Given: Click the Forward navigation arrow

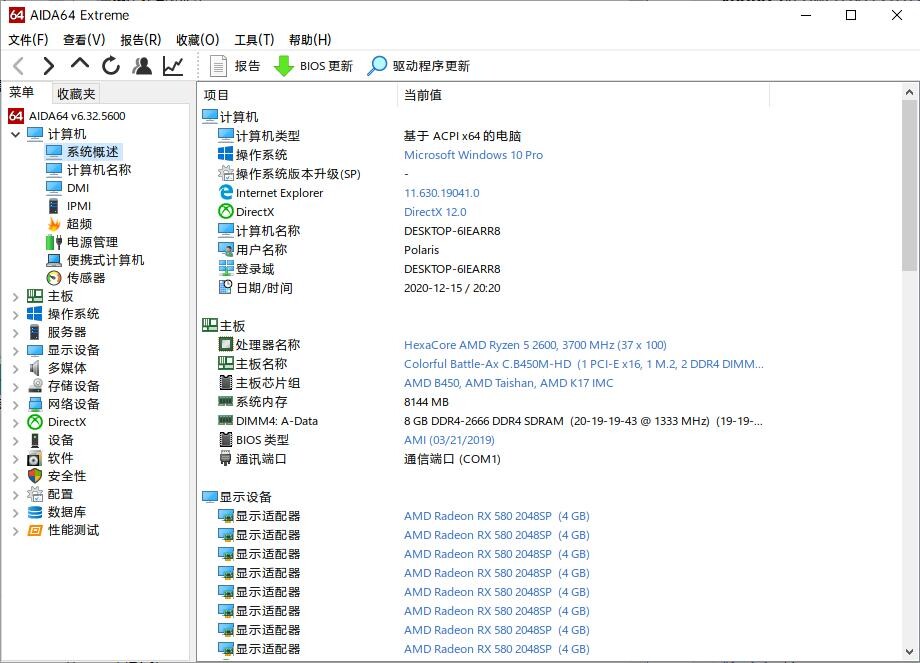Looking at the screenshot, I should click(x=48, y=66).
